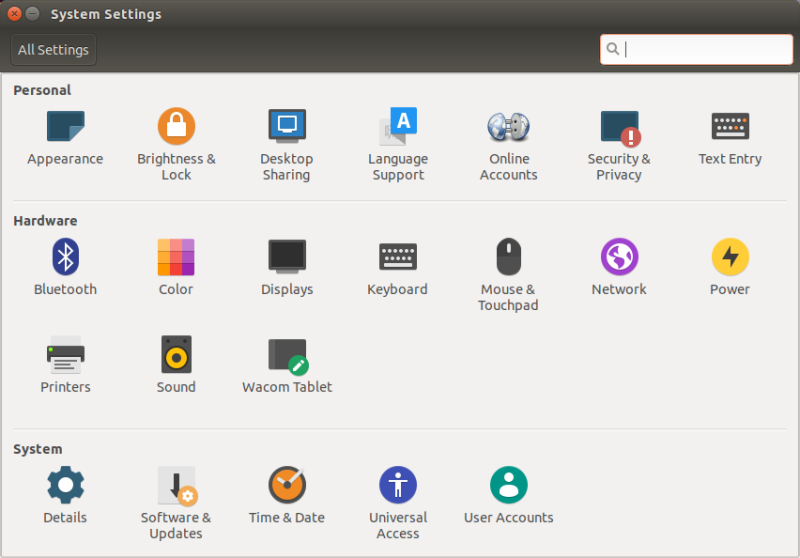800x558 pixels.
Task: Open User Accounts settings
Action: 508,486
